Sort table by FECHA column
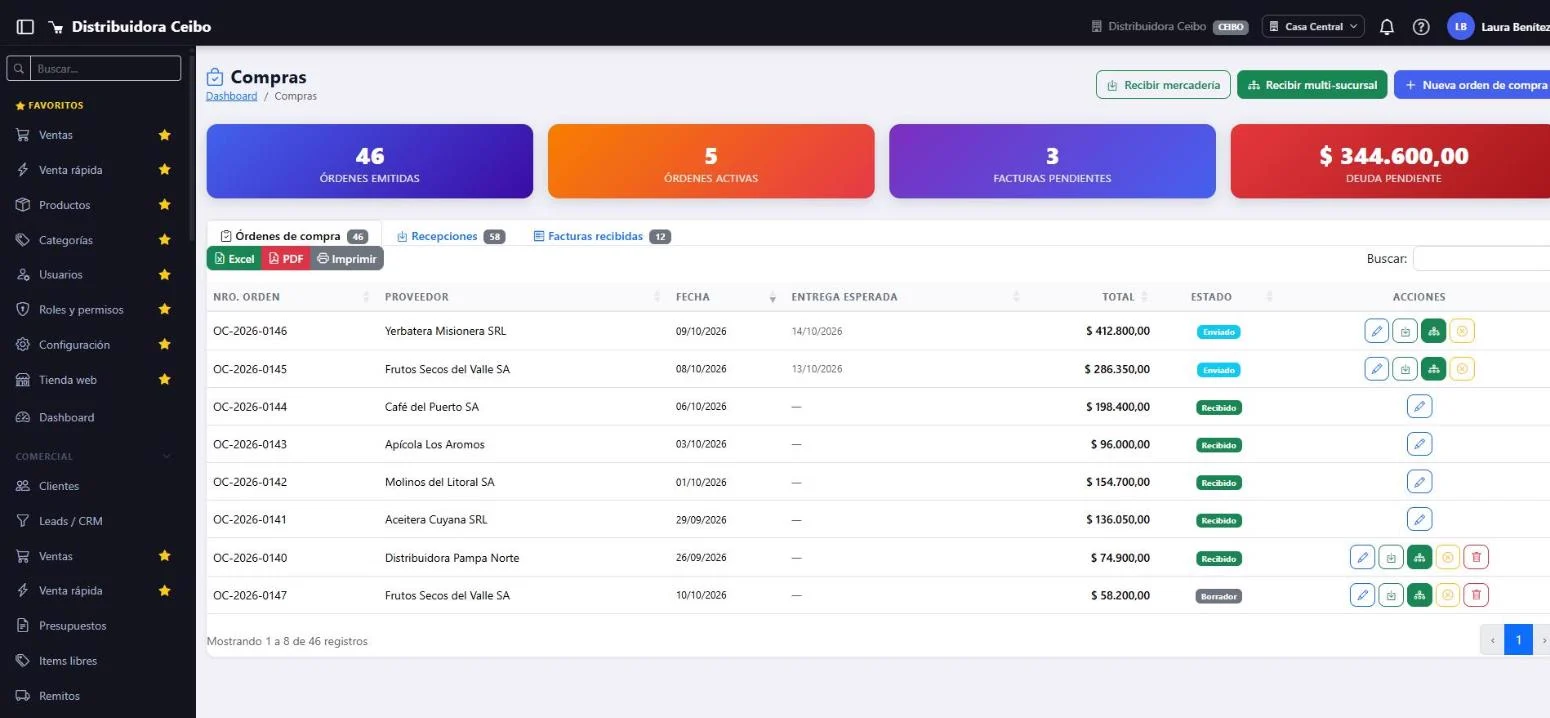 pos(726,297)
